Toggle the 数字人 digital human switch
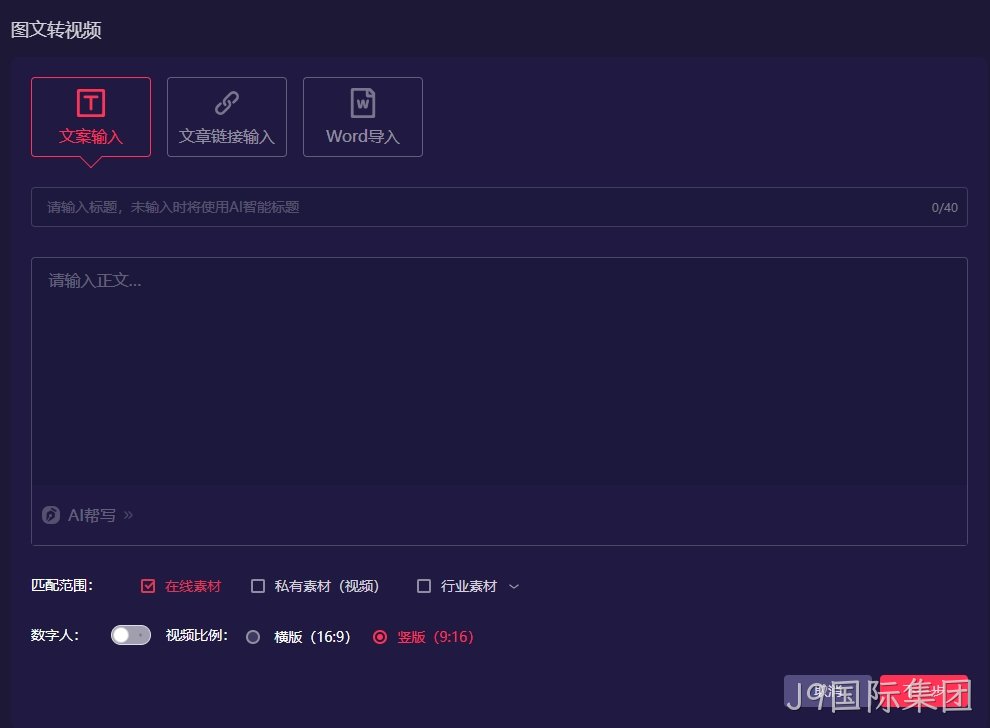990x728 pixels. tap(131, 635)
